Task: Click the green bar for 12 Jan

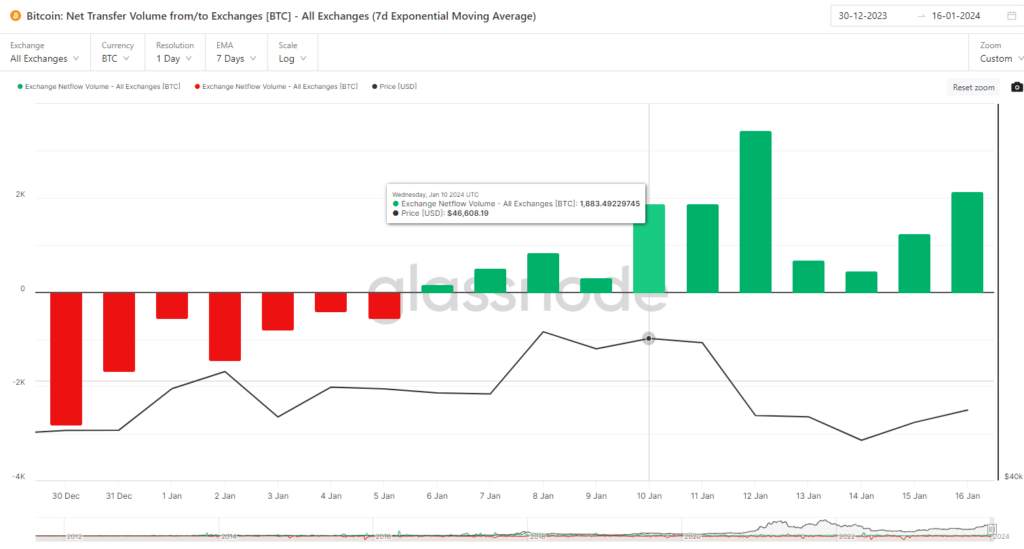Action: 756,212
